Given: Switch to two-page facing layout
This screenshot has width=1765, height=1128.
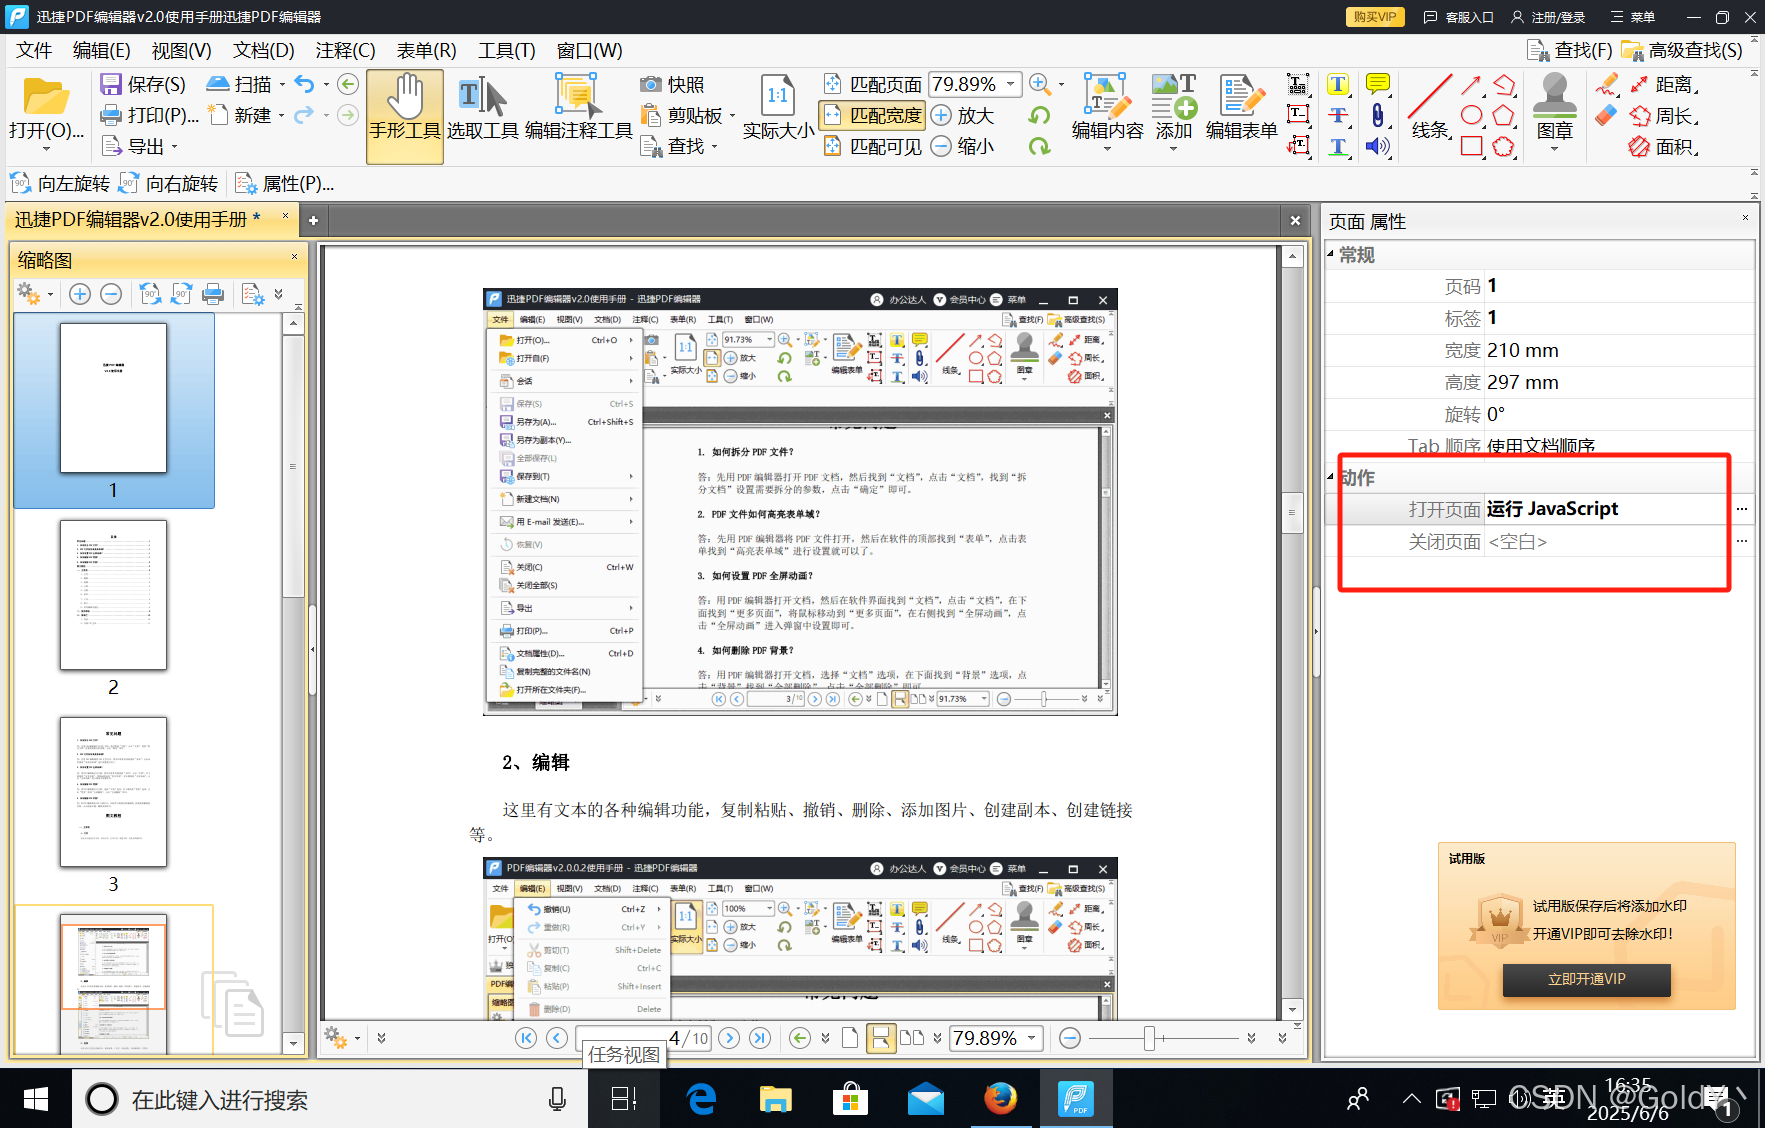Looking at the screenshot, I should coord(912,1038).
